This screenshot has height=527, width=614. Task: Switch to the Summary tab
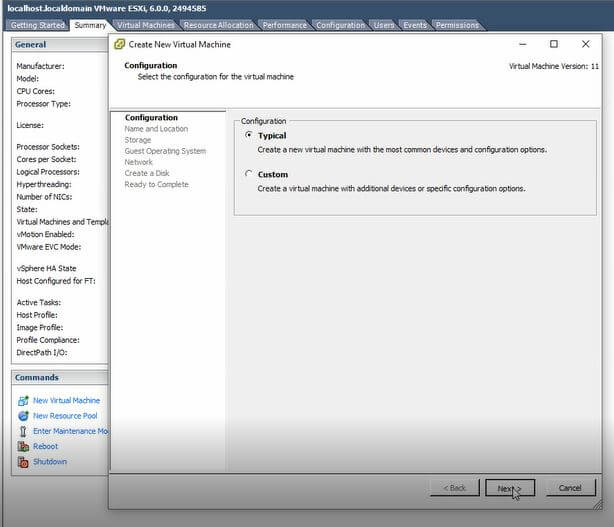[x=90, y=25]
